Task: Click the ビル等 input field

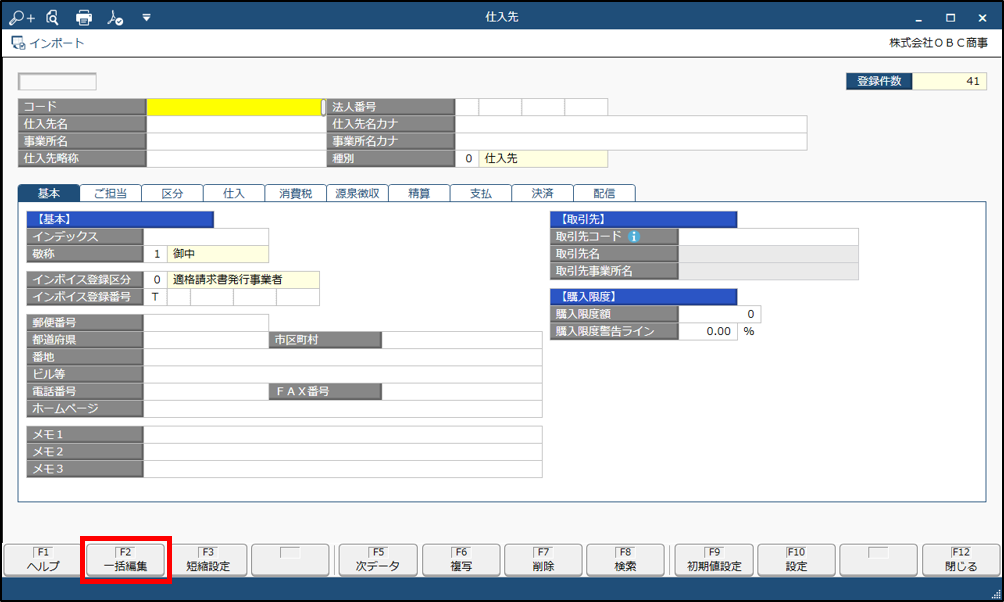Action: click(343, 374)
